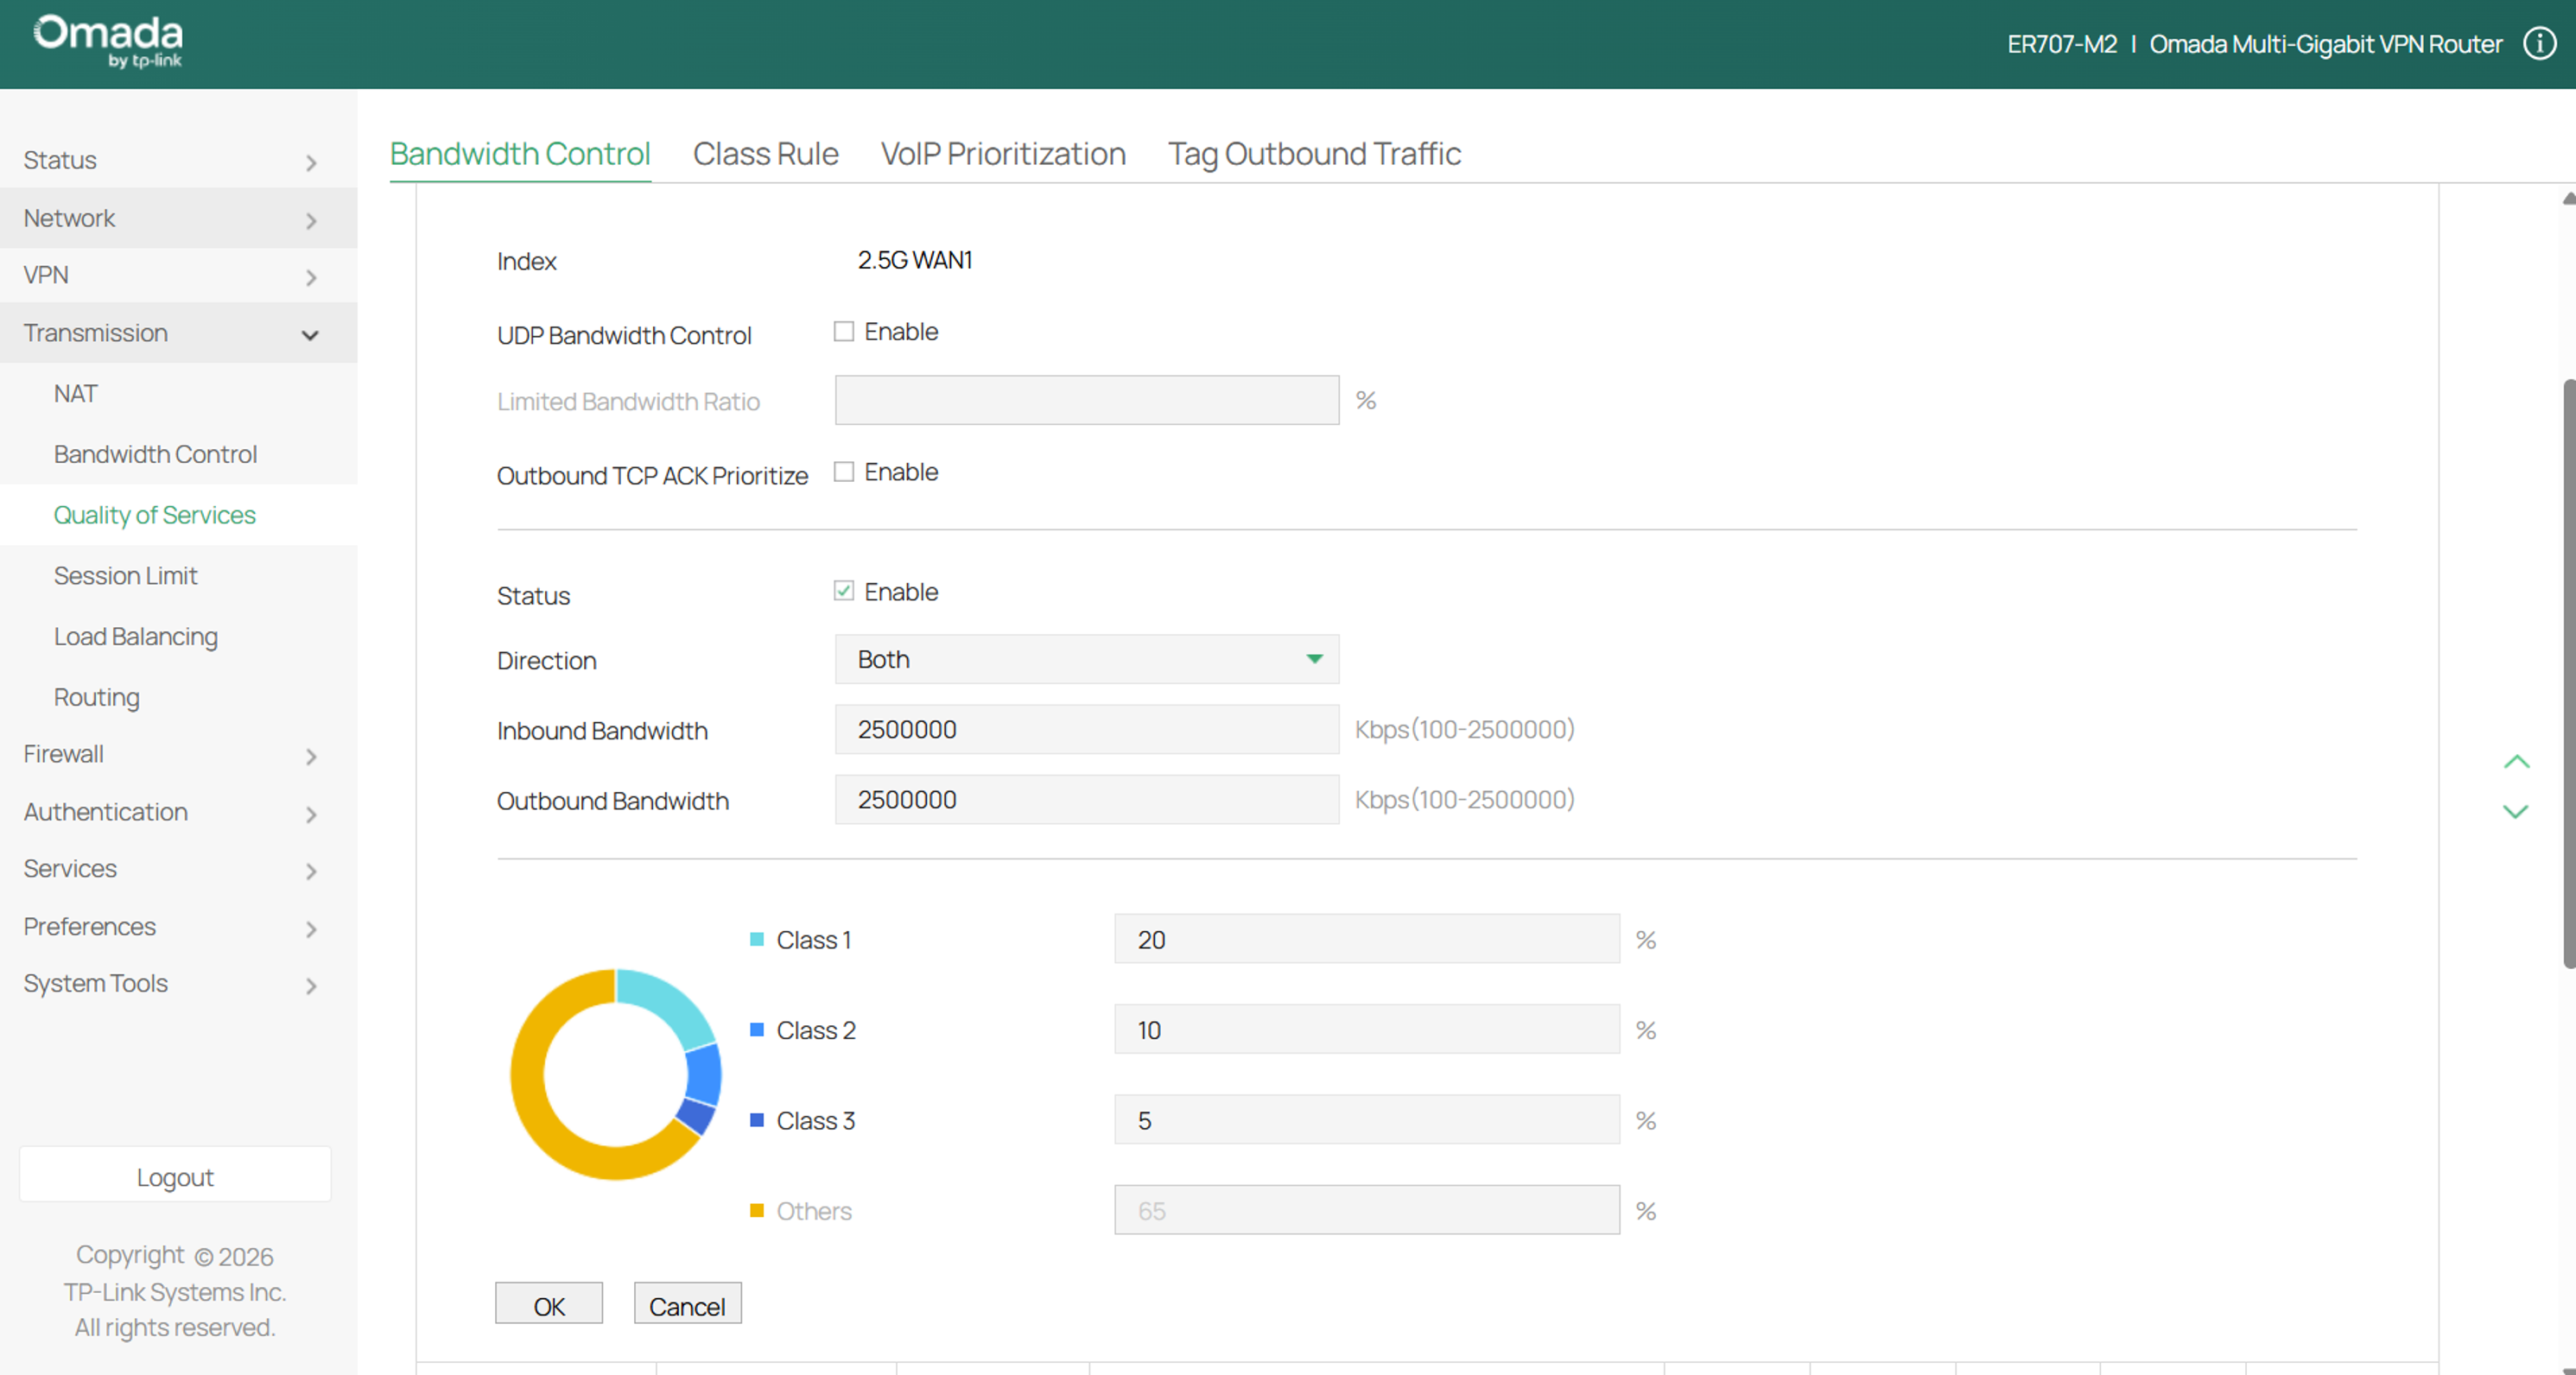The height and width of the screenshot is (1375, 2576).
Task: Expand the Authentication menu
Action: (x=178, y=812)
